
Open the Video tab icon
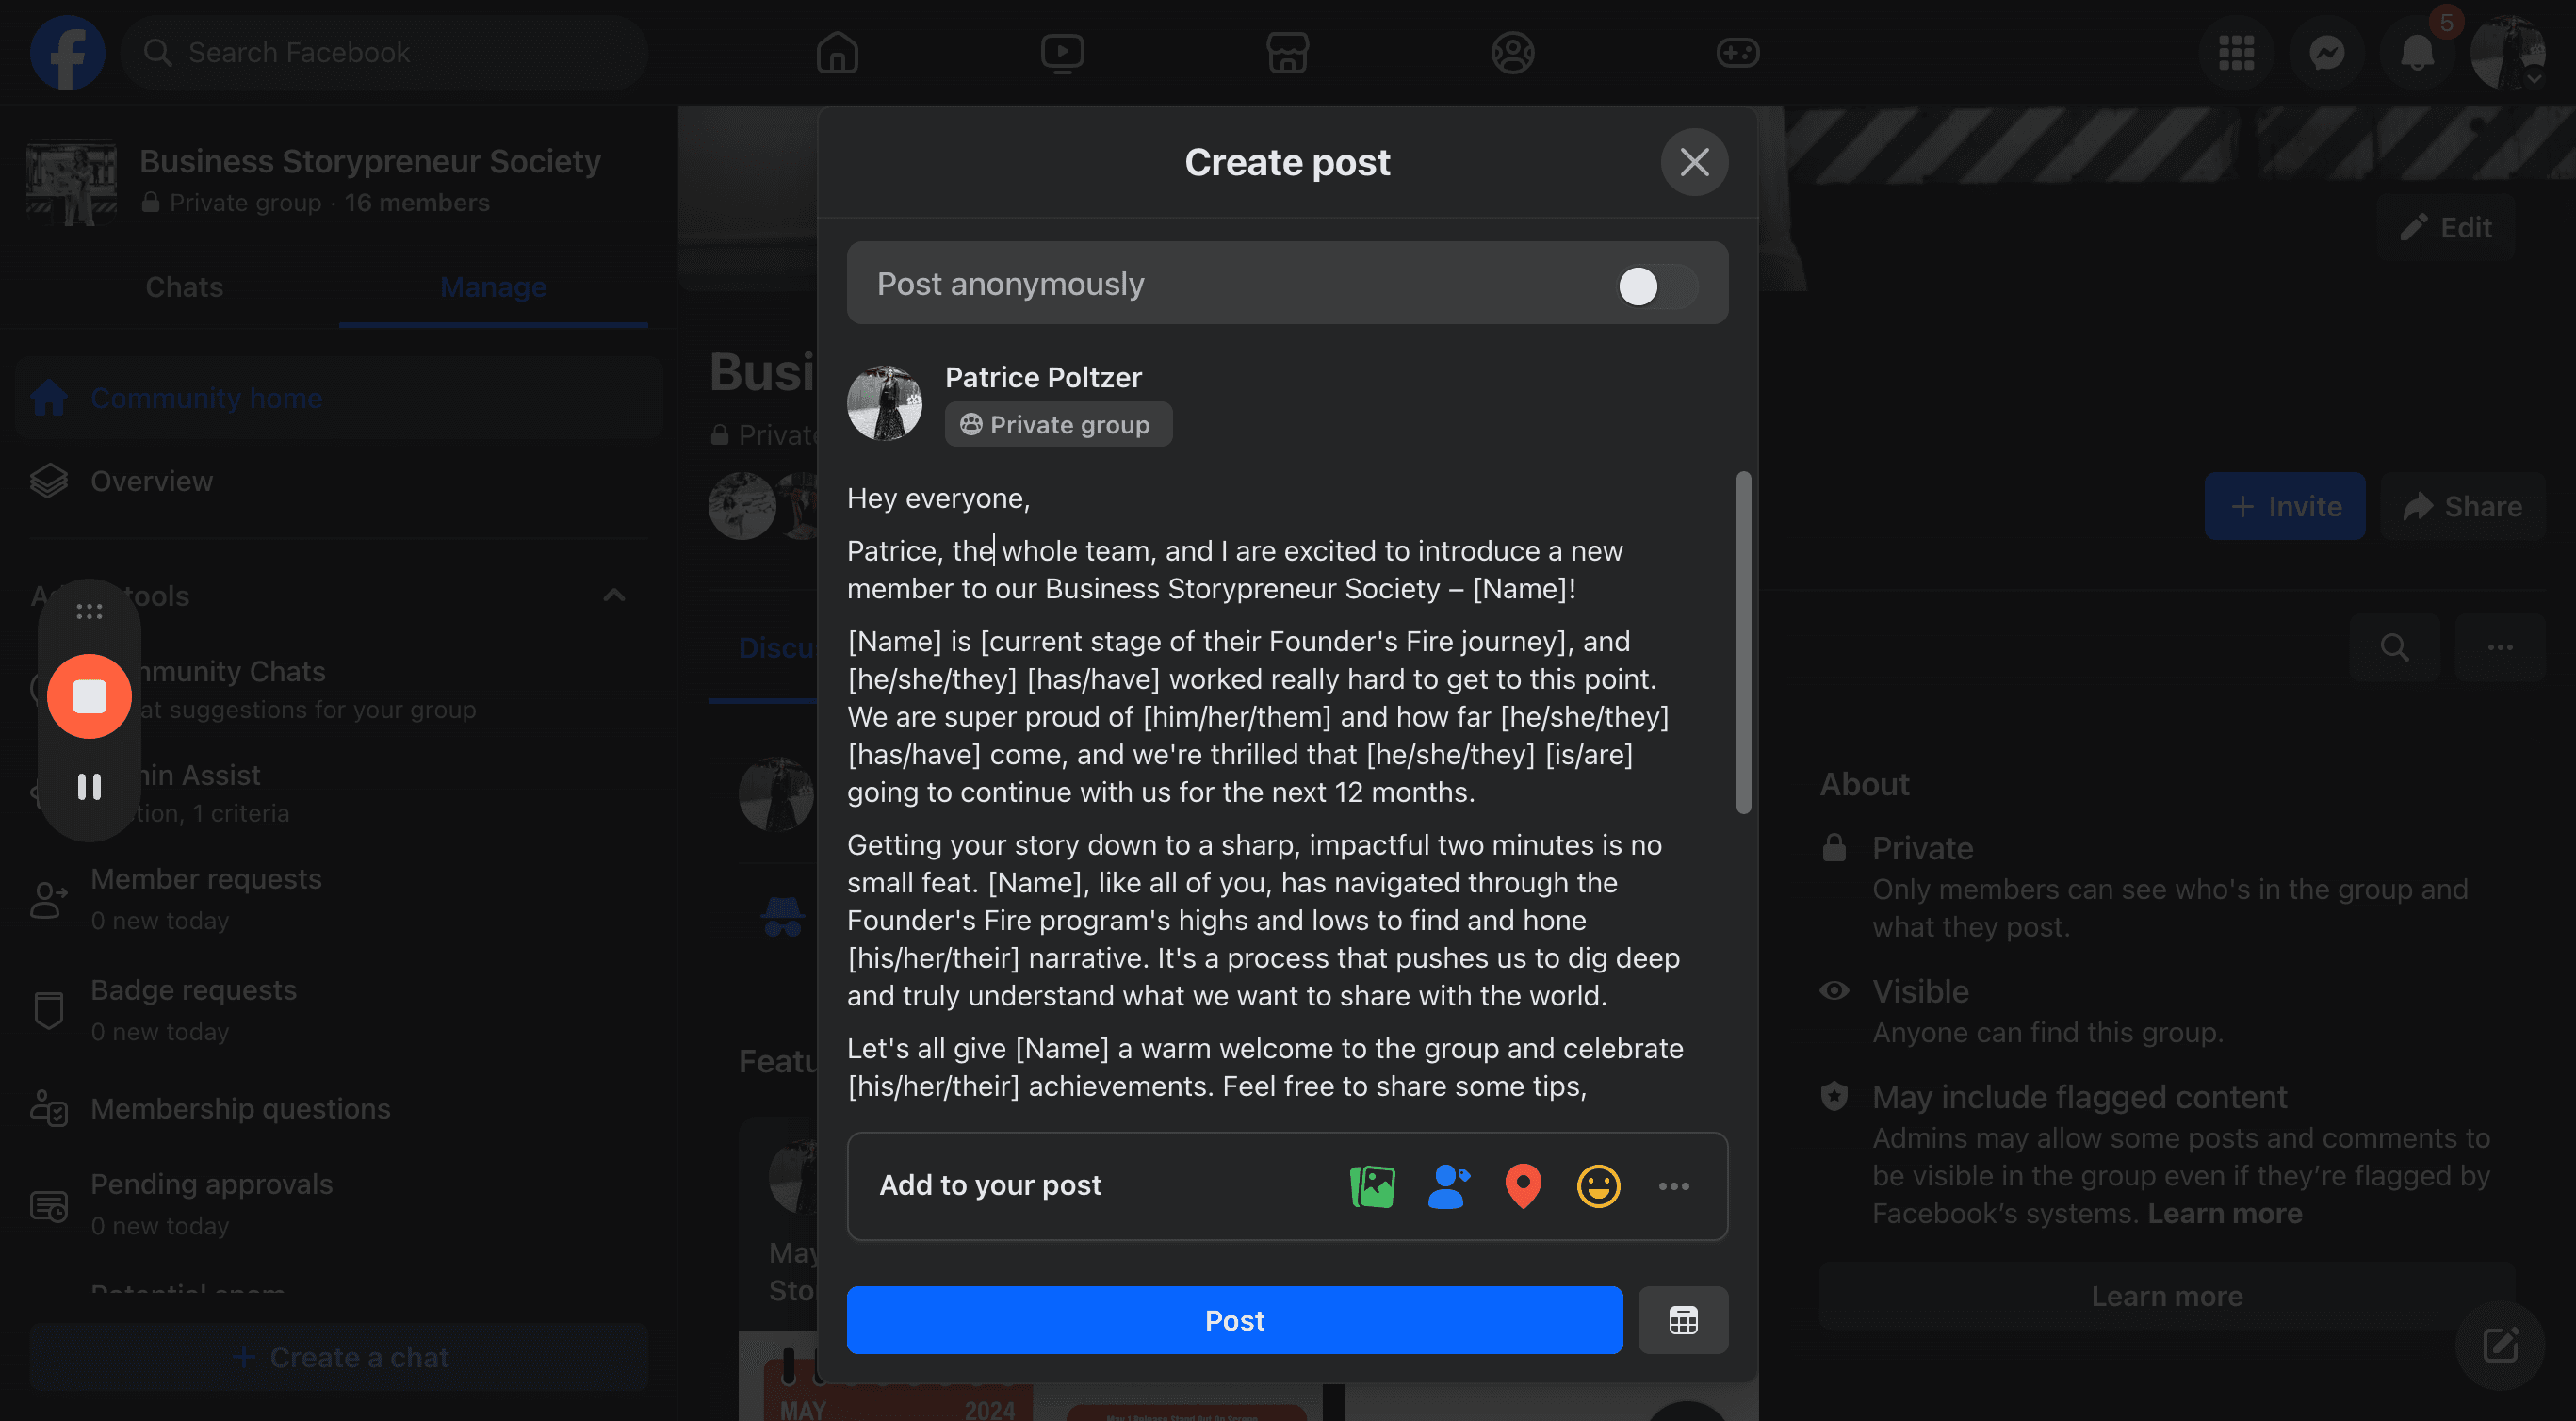[1062, 52]
